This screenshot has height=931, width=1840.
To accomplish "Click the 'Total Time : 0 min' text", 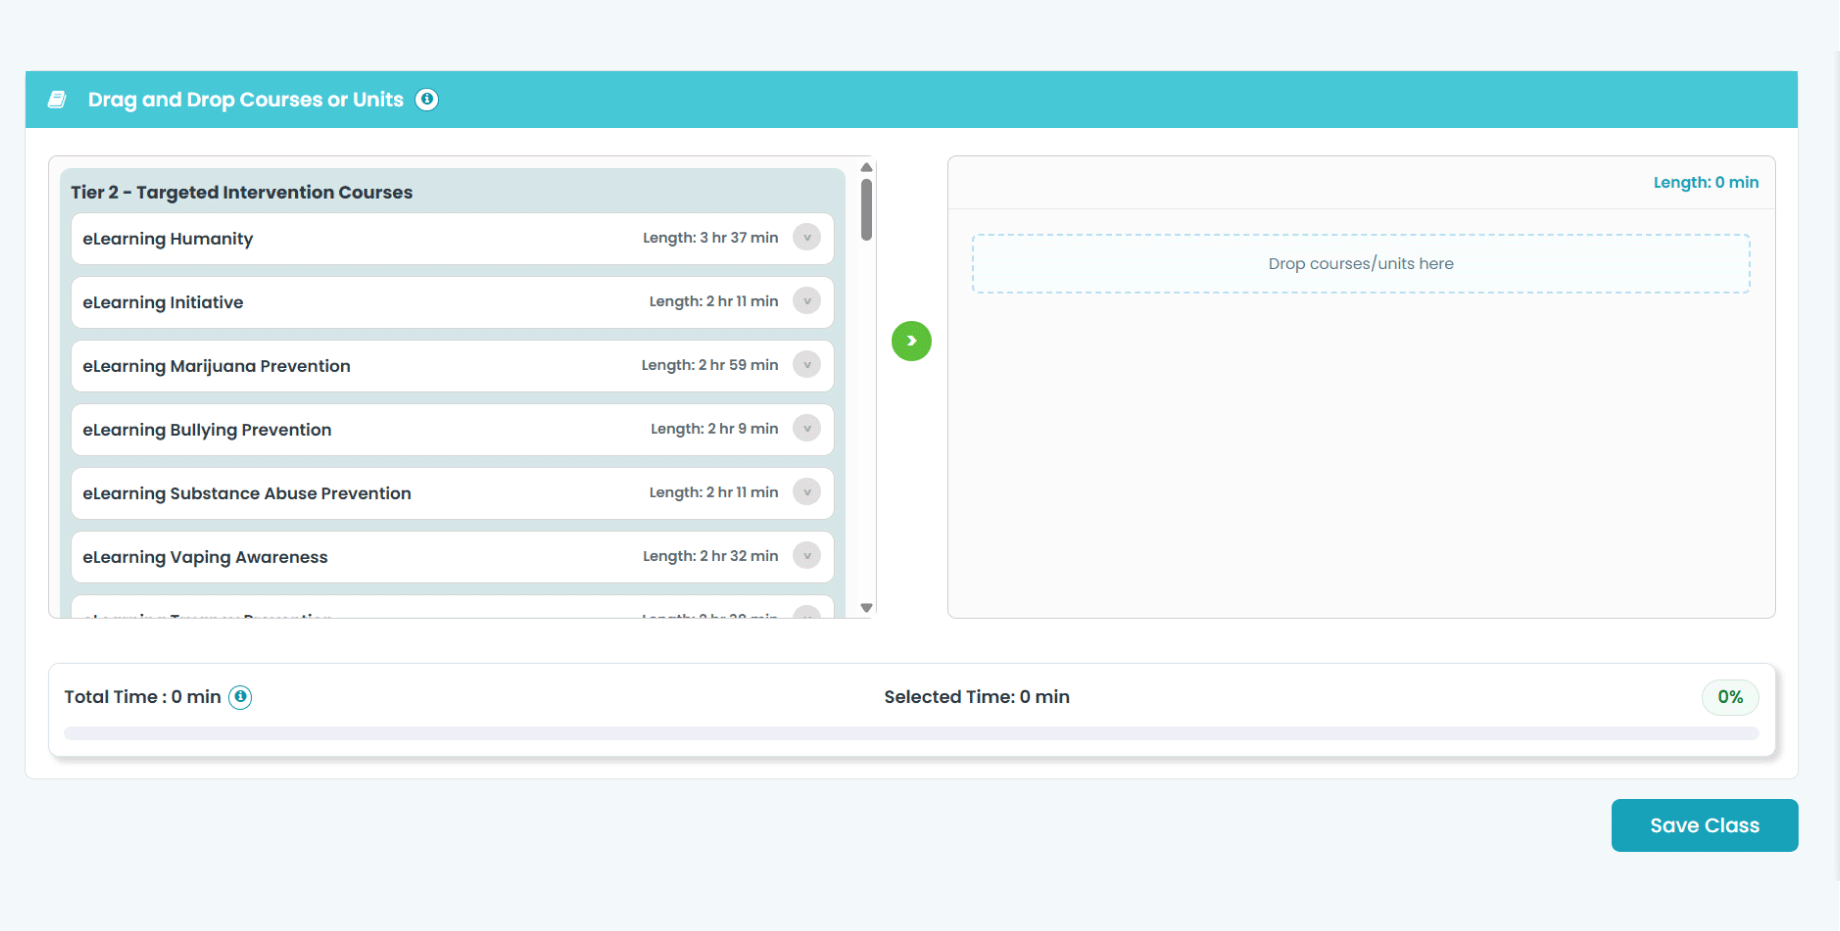I will pyautogui.click(x=143, y=697).
